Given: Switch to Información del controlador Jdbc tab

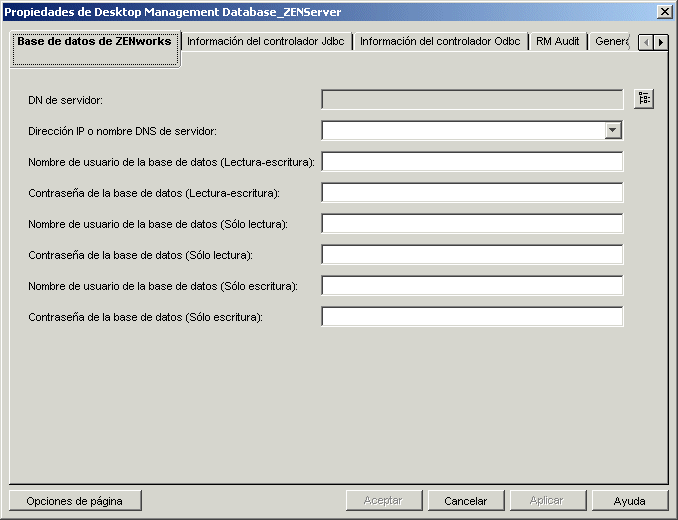Looking at the screenshot, I should pos(266,41).
